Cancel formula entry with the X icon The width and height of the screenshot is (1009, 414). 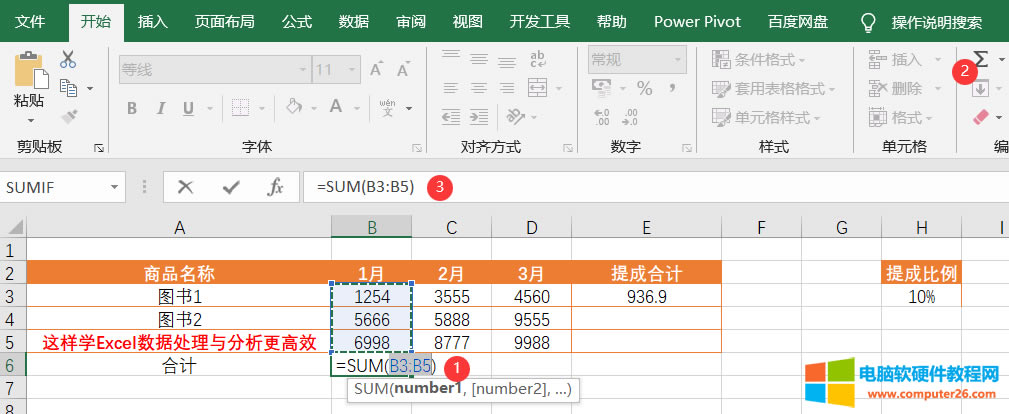(185, 186)
